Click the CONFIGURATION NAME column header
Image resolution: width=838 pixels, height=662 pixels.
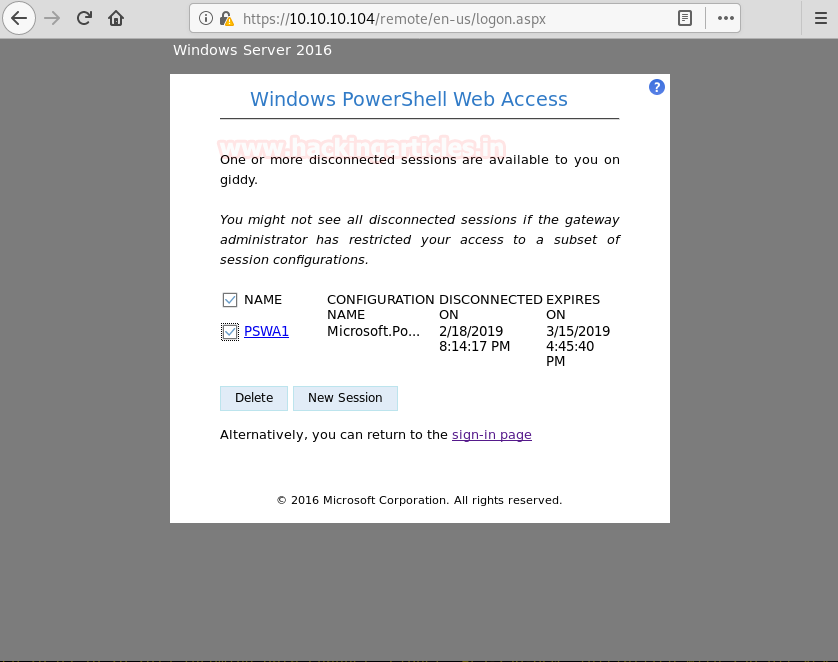[381, 307]
